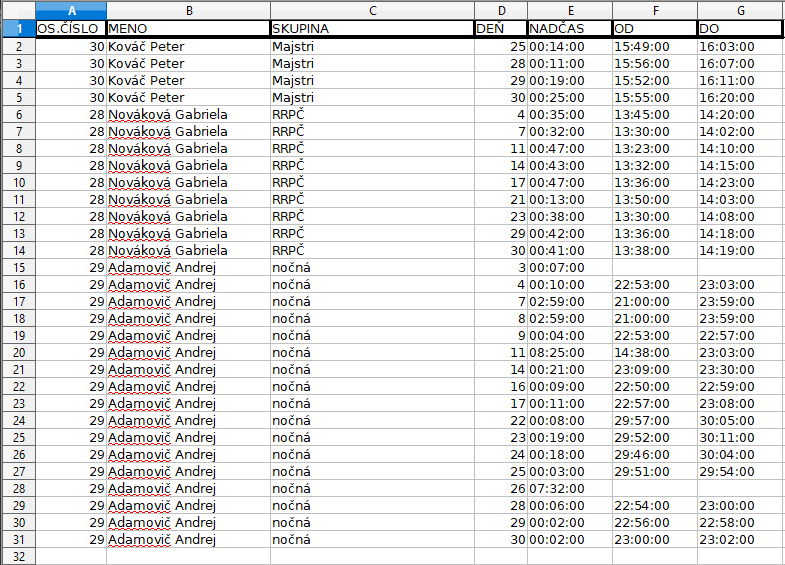Click start time 14:38:00

pyautogui.click(x=655, y=353)
